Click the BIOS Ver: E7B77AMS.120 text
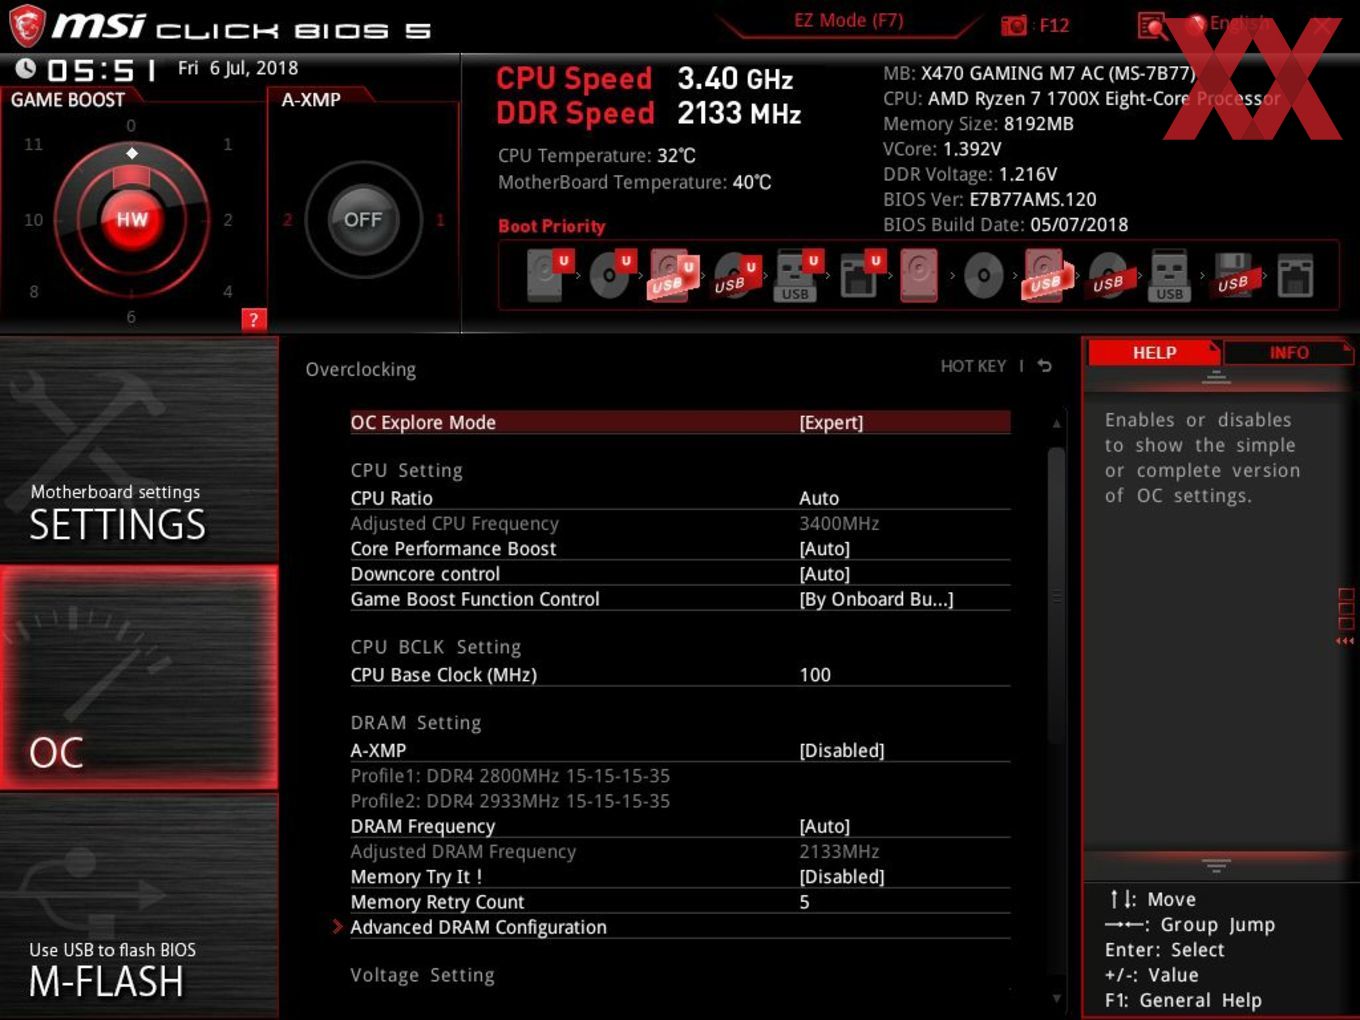 tap(989, 200)
